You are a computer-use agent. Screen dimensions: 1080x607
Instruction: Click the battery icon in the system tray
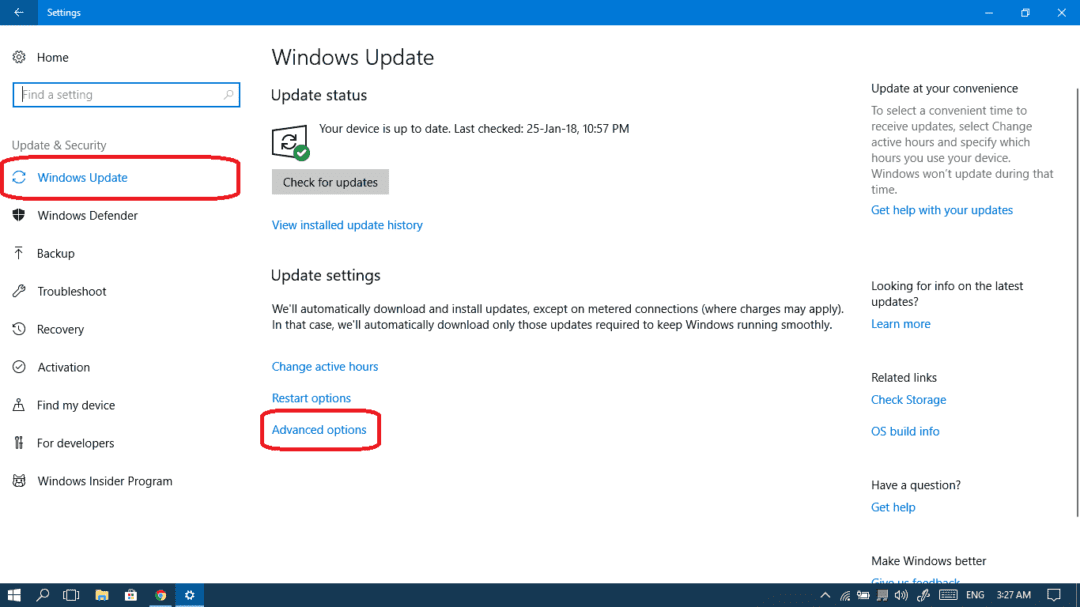(x=863, y=595)
